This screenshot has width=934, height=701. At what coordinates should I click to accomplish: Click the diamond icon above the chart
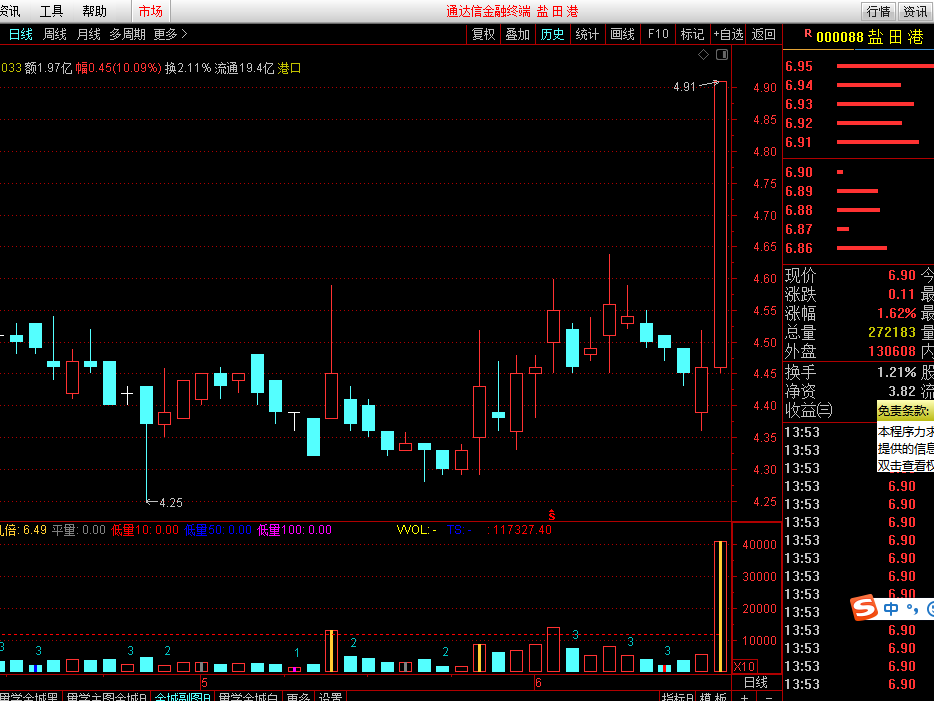coord(703,55)
